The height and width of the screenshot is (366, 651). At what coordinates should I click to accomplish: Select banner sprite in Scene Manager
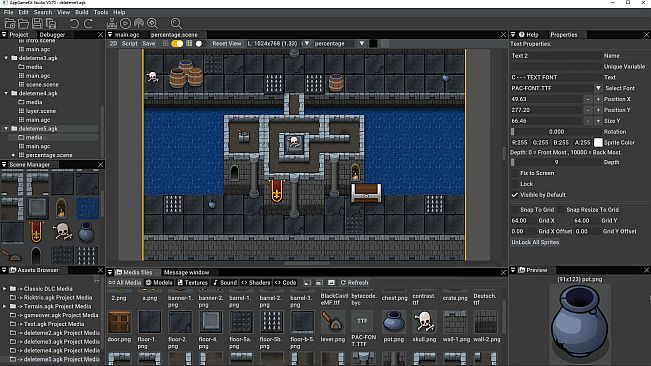37,232
